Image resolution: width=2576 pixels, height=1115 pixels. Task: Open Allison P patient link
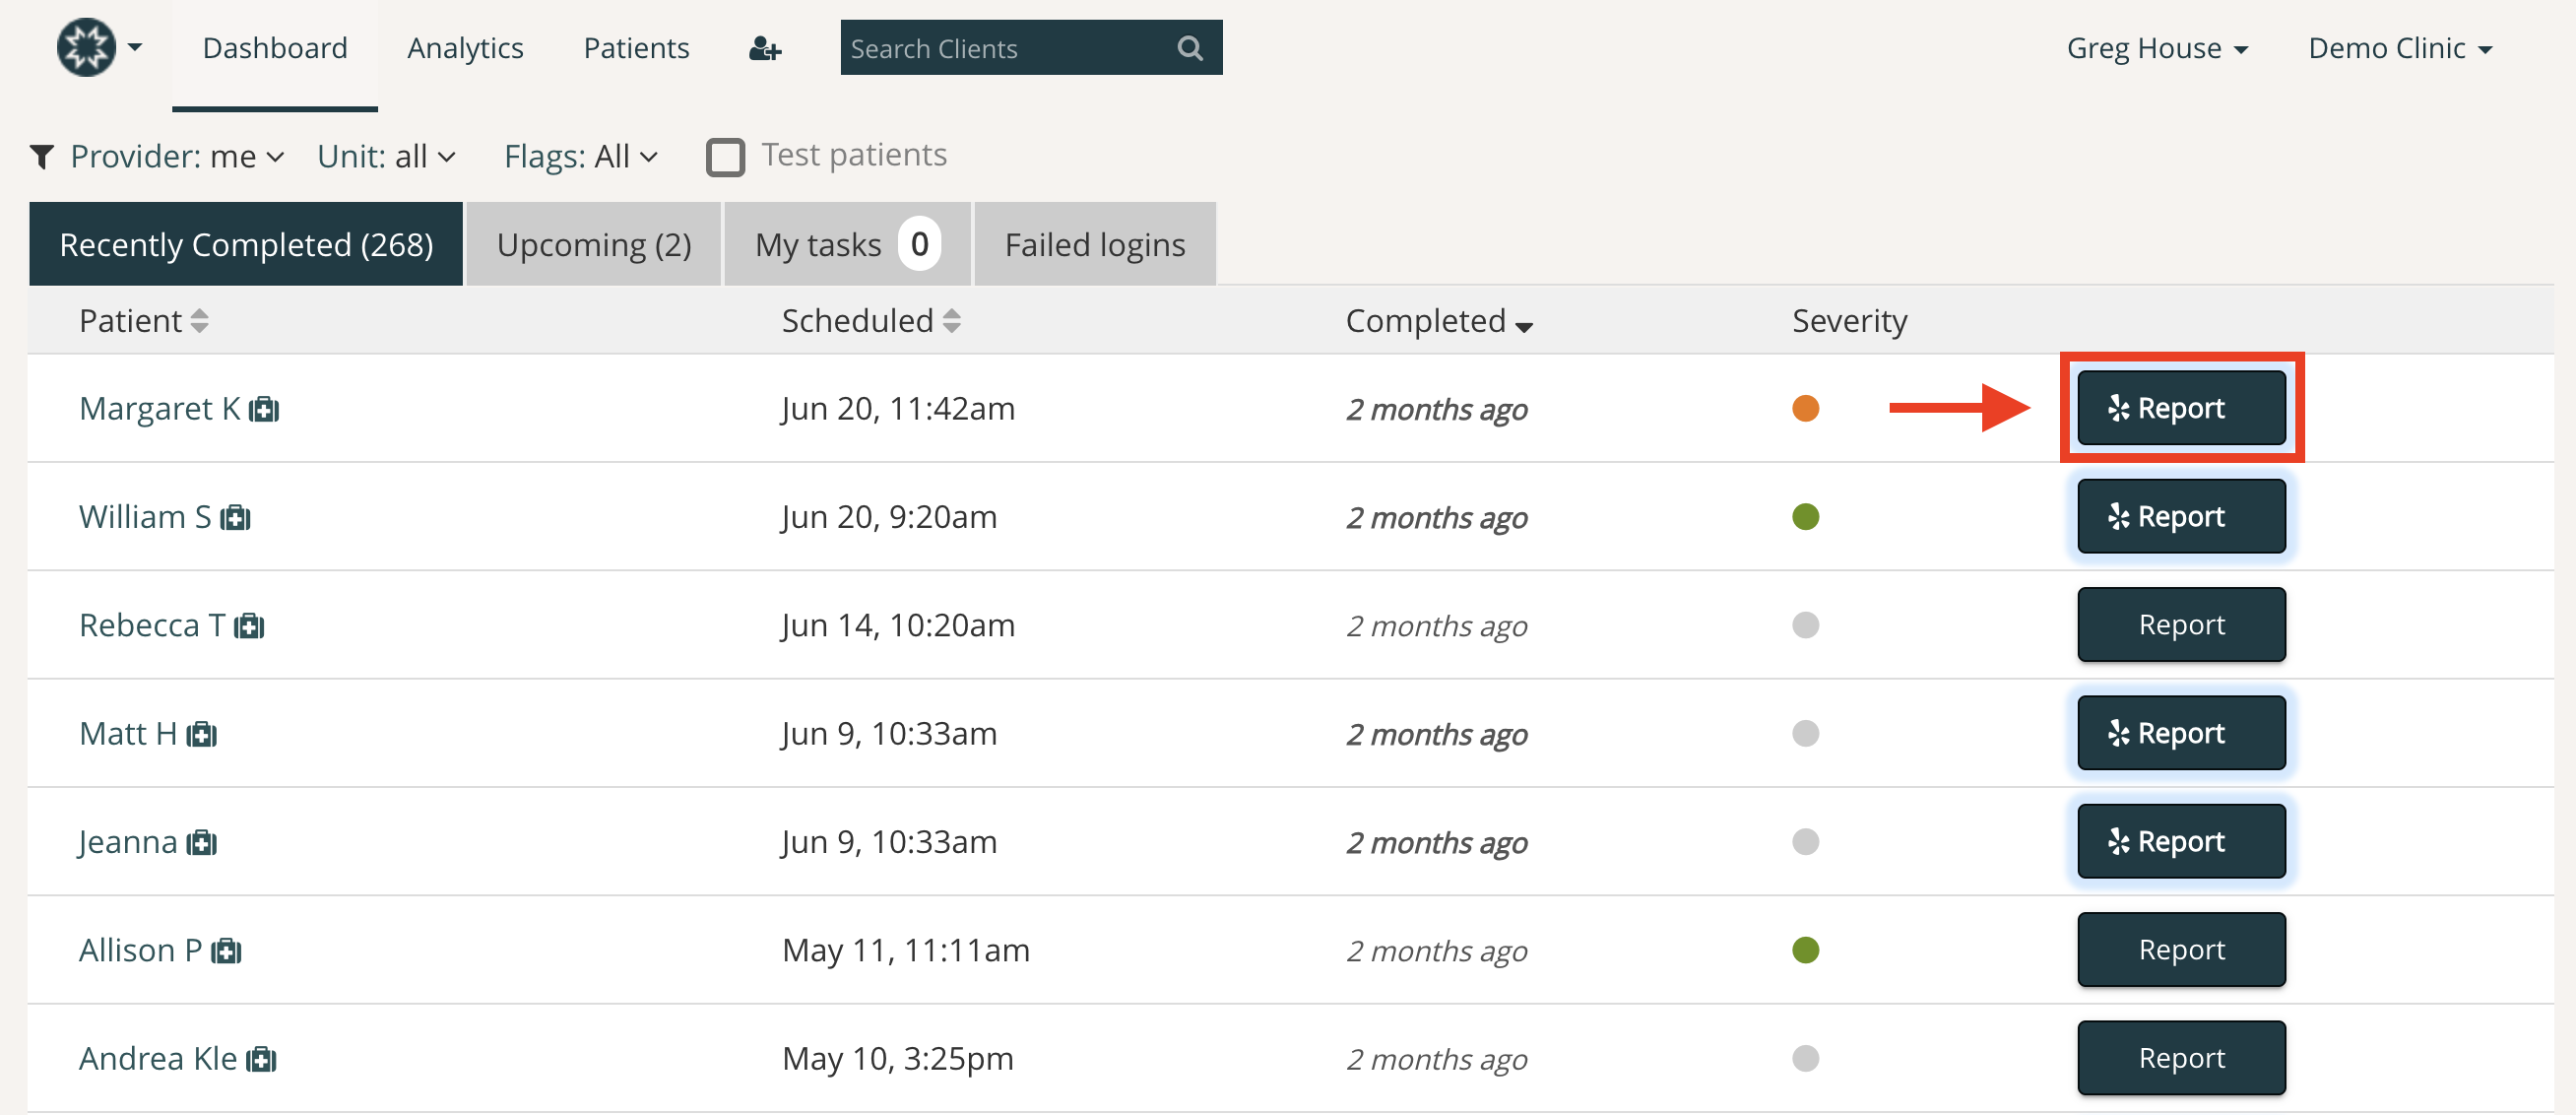(141, 950)
